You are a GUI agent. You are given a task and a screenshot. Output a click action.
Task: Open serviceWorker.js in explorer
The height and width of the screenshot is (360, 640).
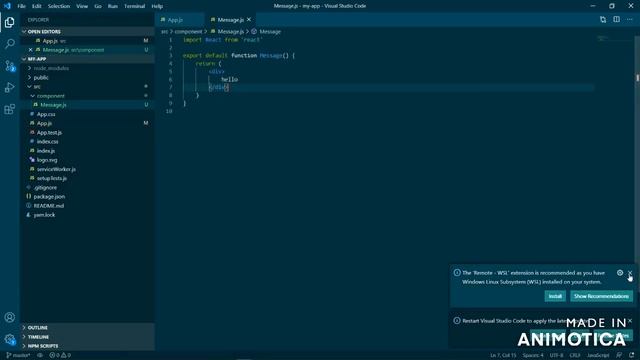pos(56,169)
